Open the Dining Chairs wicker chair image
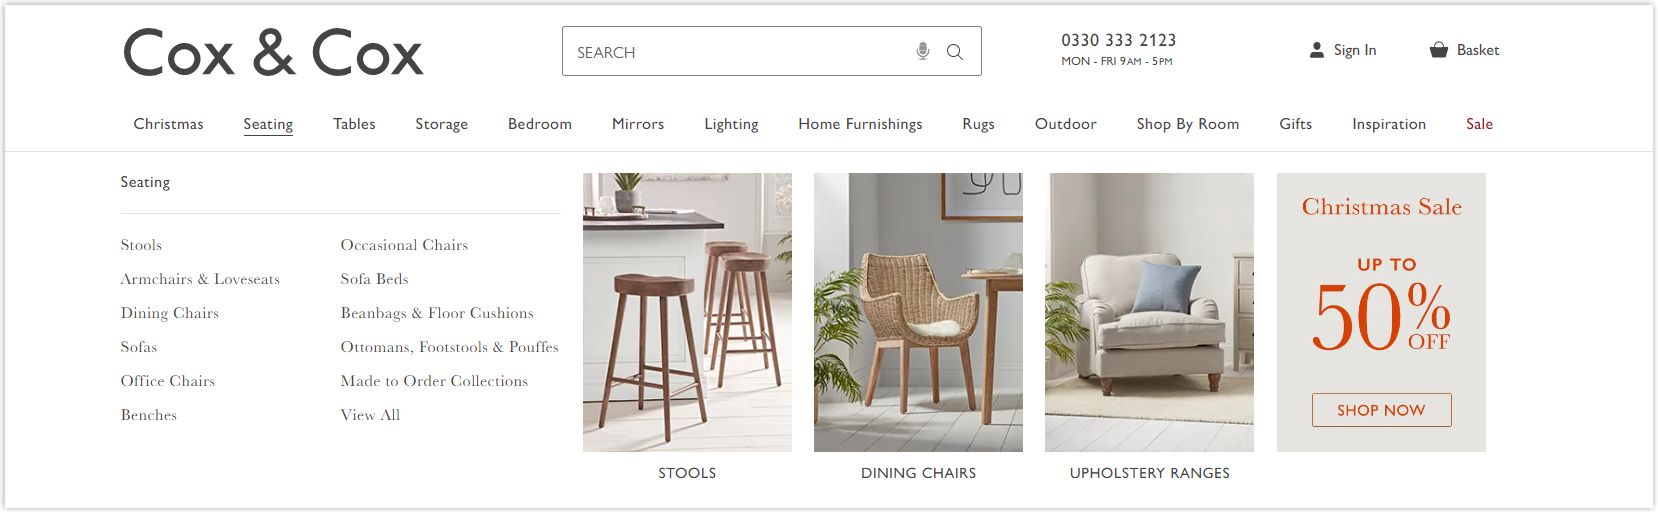Image resolution: width=1658 pixels, height=513 pixels. pyautogui.click(x=918, y=312)
